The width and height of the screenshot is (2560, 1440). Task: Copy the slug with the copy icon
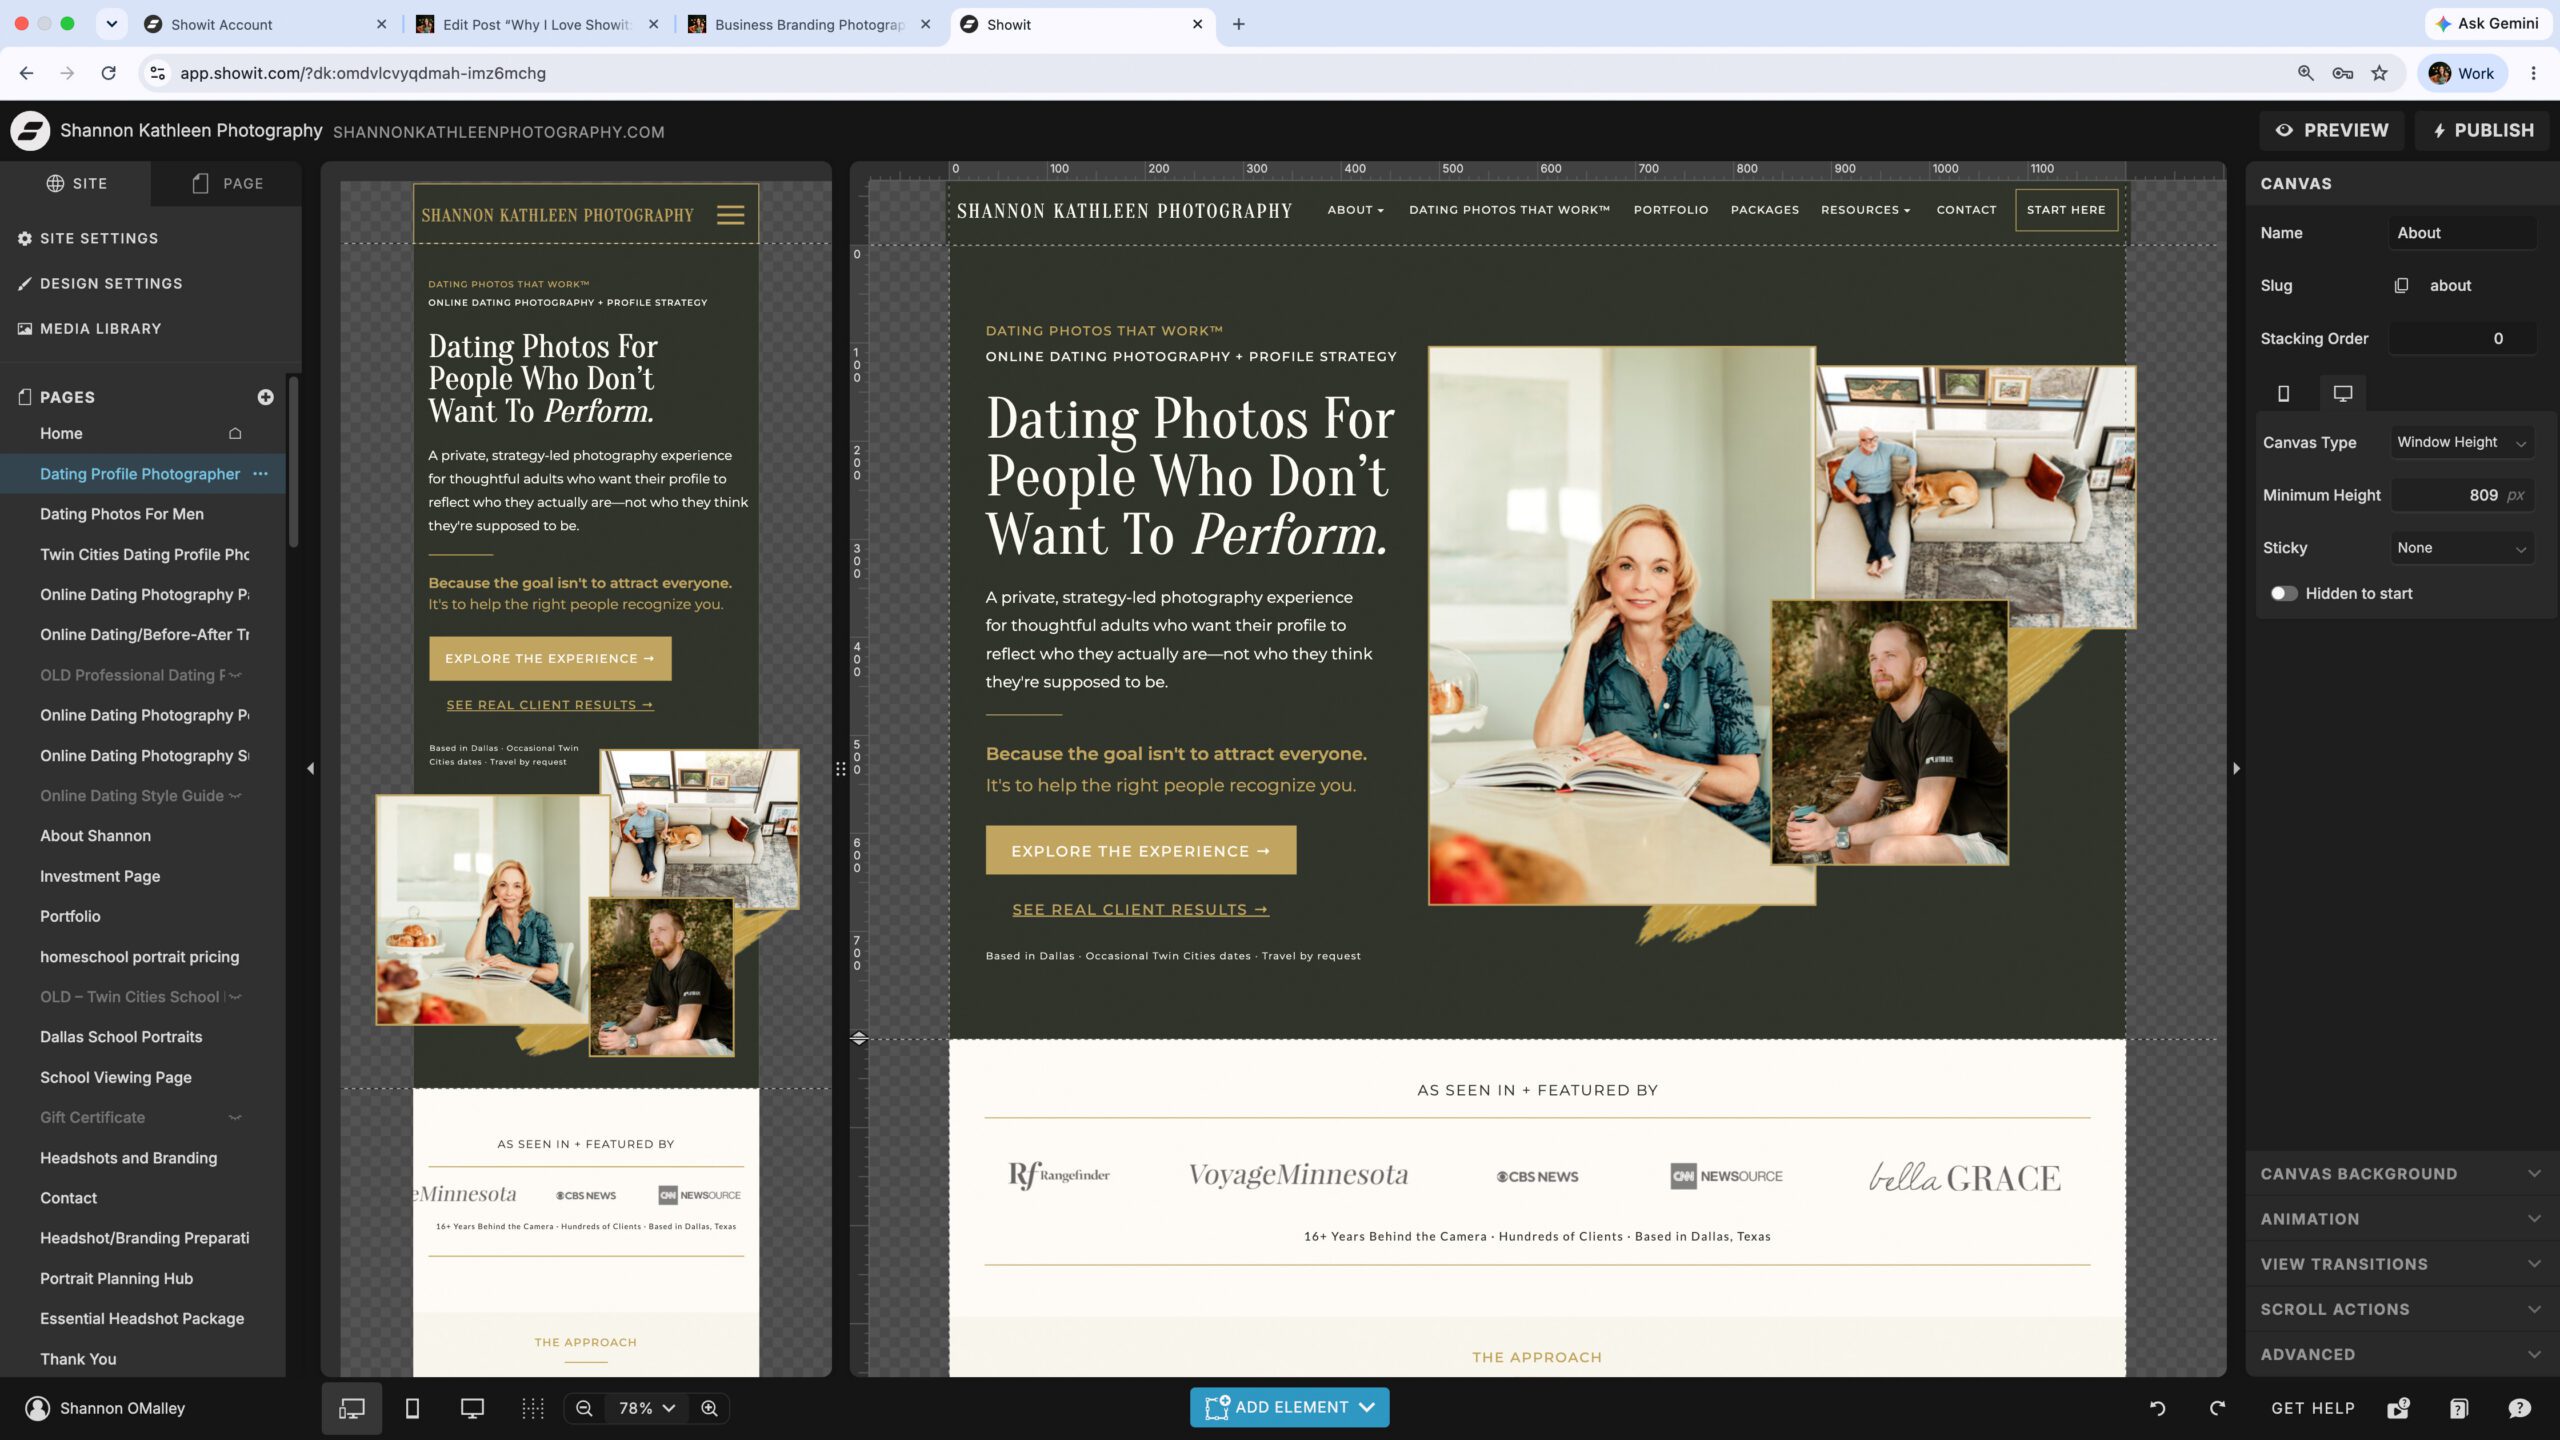[2400, 286]
